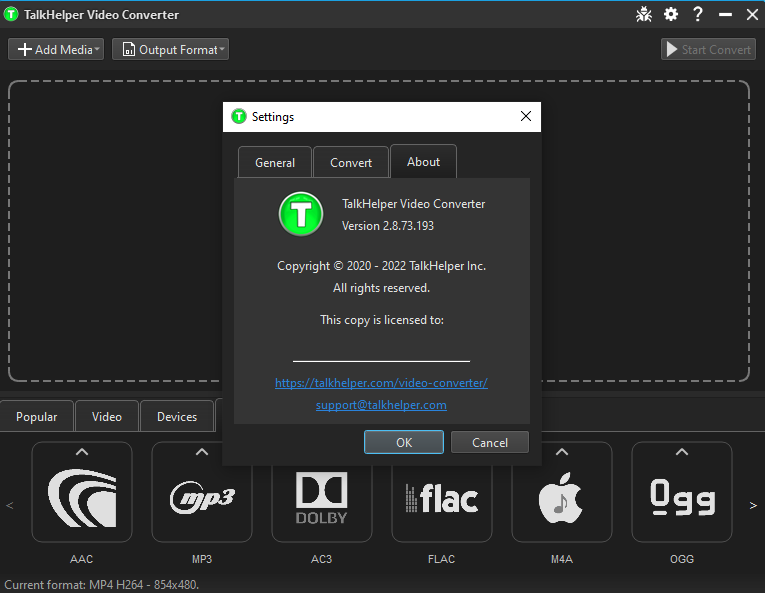
Task: Show next formats with right arrow
Action: point(753,505)
